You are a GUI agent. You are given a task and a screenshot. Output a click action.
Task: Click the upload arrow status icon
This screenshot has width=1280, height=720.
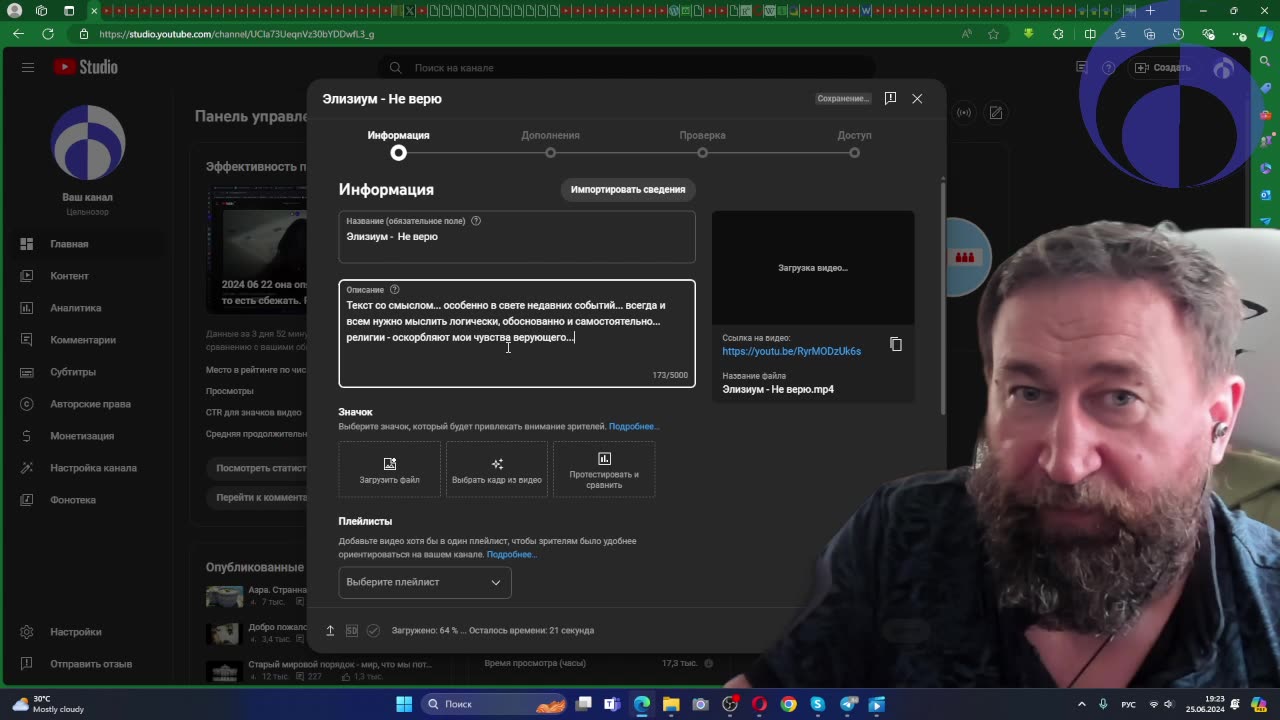[x=330, y=630]
